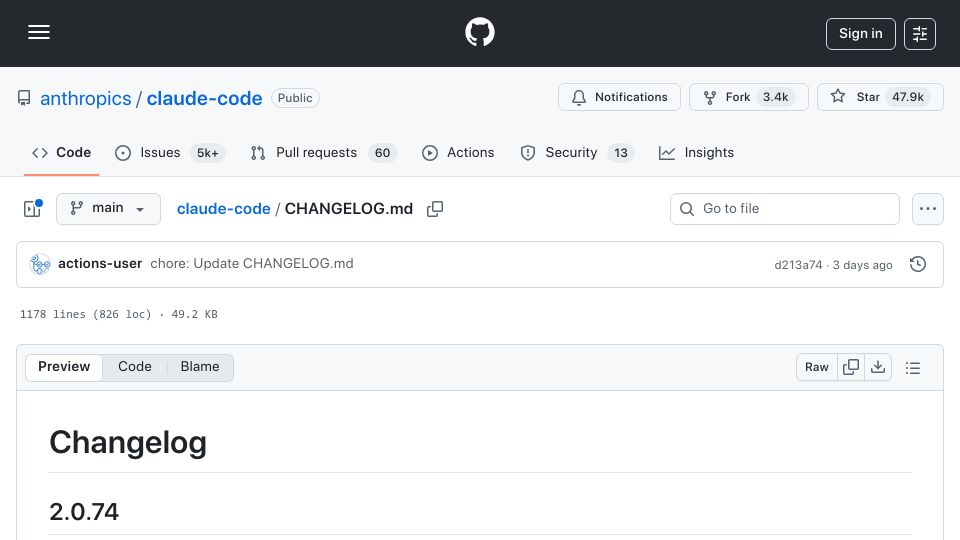Open commit message 'chore: Update CHANGELOG.md'

252,264
